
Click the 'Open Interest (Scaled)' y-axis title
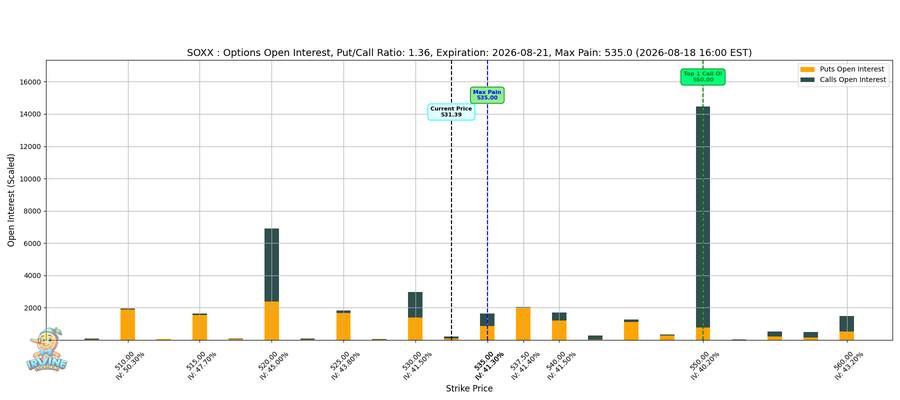pos(11,200)
